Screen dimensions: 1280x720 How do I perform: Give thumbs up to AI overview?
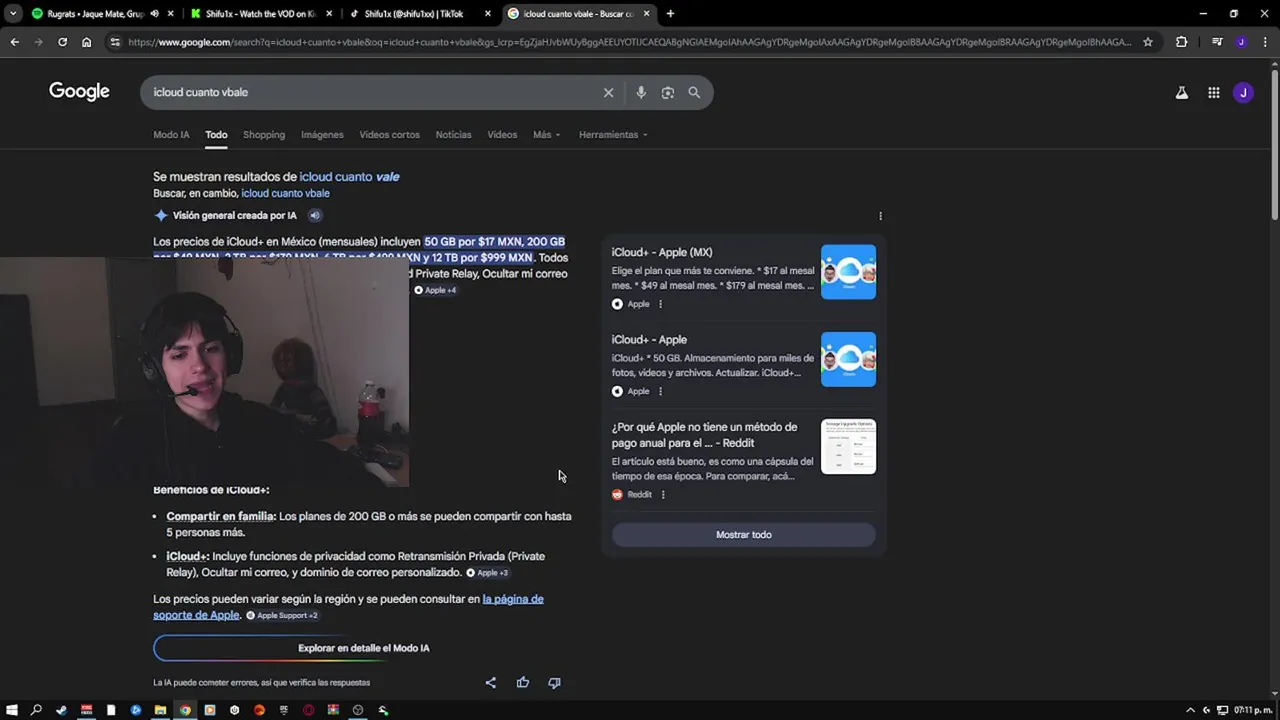point(522,683)
